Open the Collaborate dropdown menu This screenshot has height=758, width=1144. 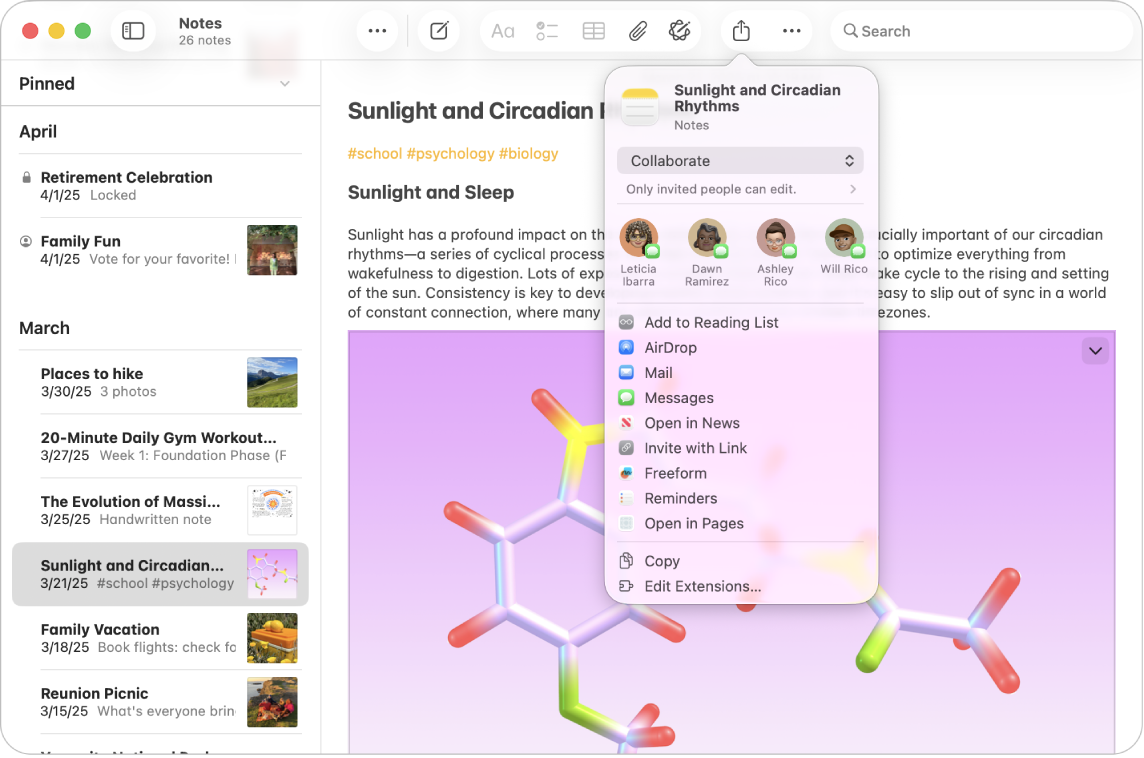pyautogui.click(x=740, y=160)
